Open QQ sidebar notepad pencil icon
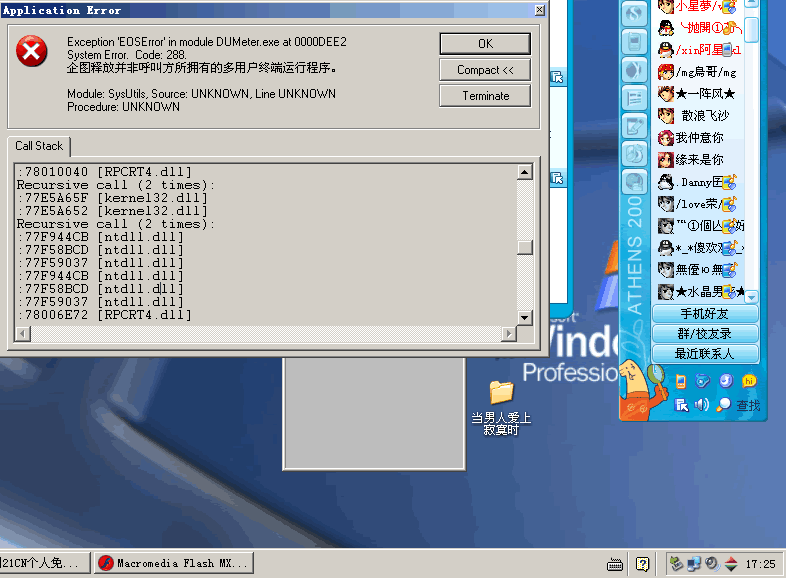Image resolution: width=786 pixels, height=582 pixels. [634, 126]
